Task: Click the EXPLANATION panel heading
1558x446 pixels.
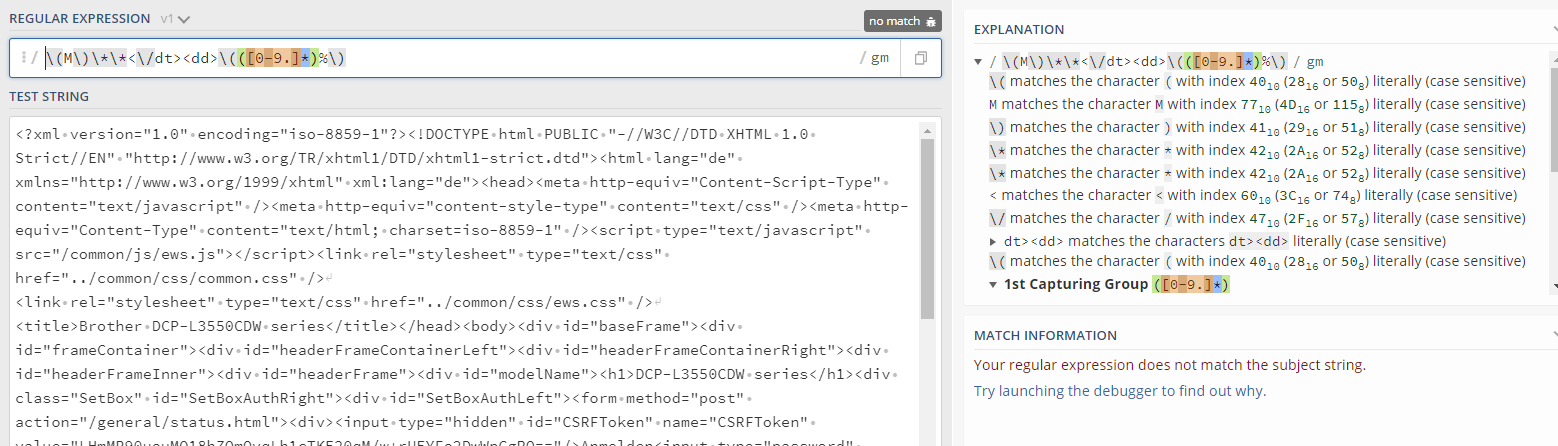Action: pyautogui.click(x=1019, y=29)
